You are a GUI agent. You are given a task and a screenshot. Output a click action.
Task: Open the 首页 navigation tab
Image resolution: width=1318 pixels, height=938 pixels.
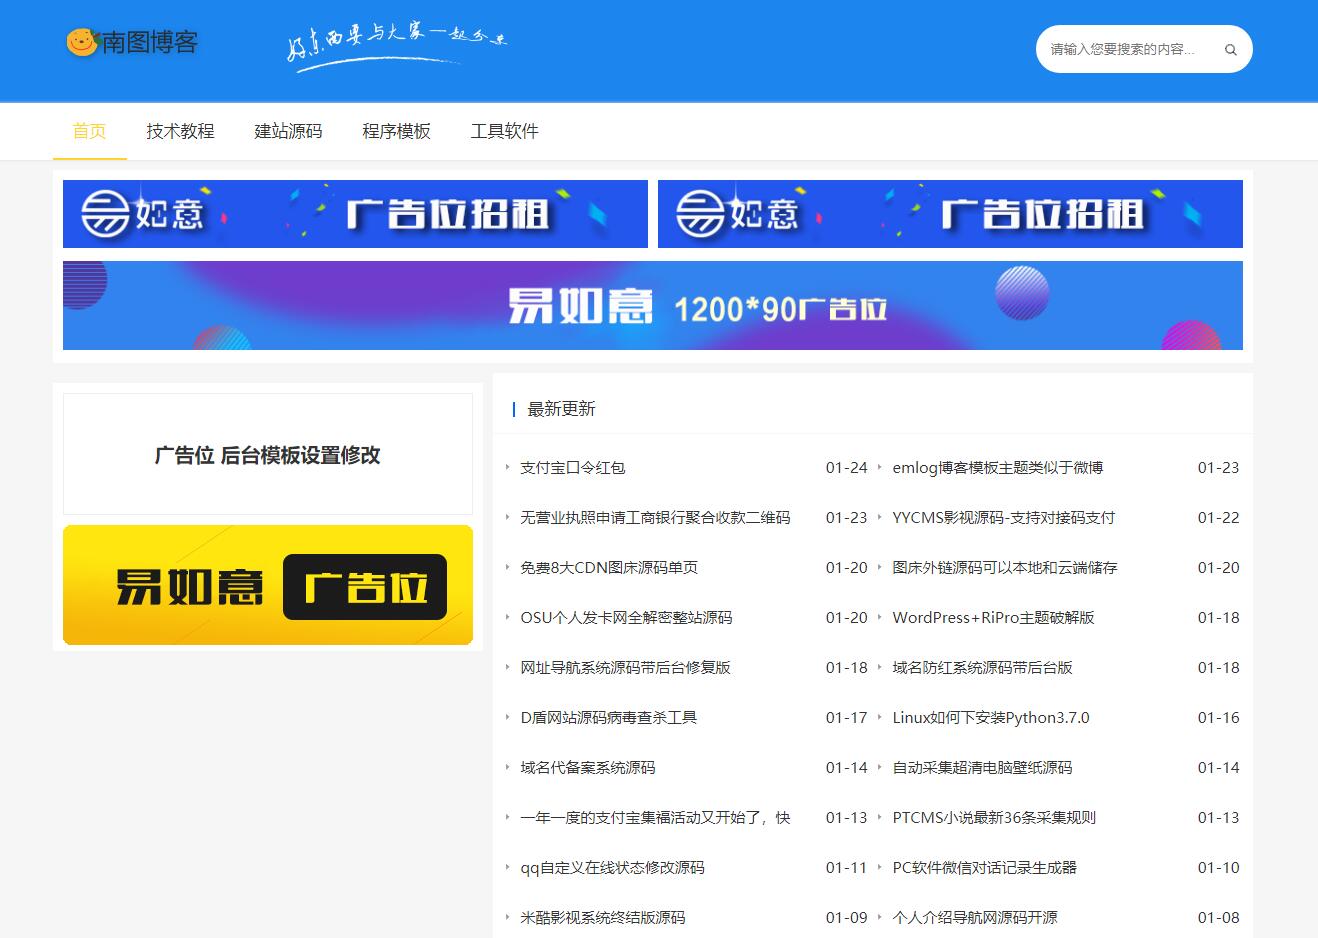click(89, 131)
